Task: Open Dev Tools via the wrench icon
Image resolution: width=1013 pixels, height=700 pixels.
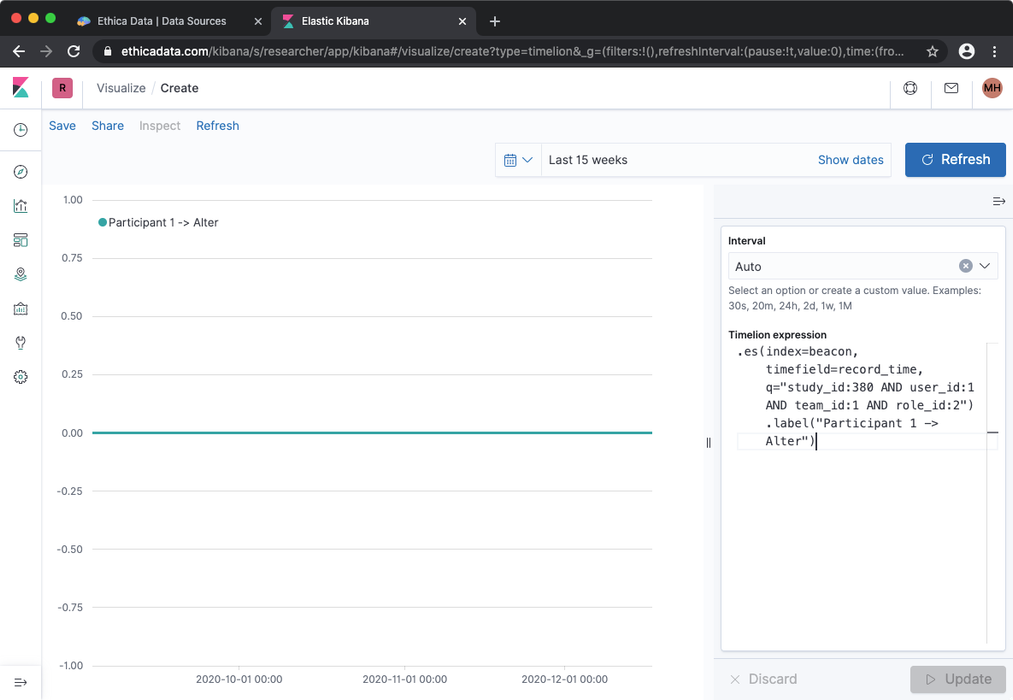Action: (20, 342)
